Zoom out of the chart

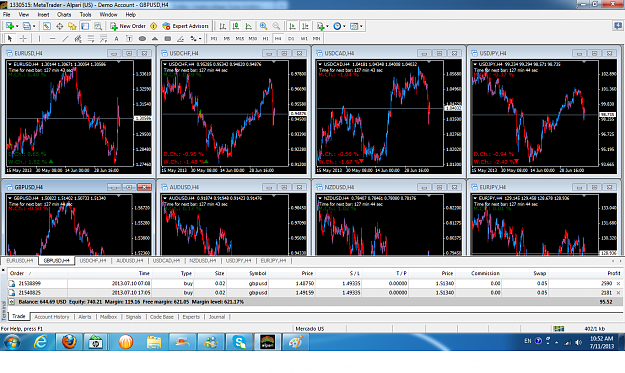pyautogui.click(x=276, y=26)
